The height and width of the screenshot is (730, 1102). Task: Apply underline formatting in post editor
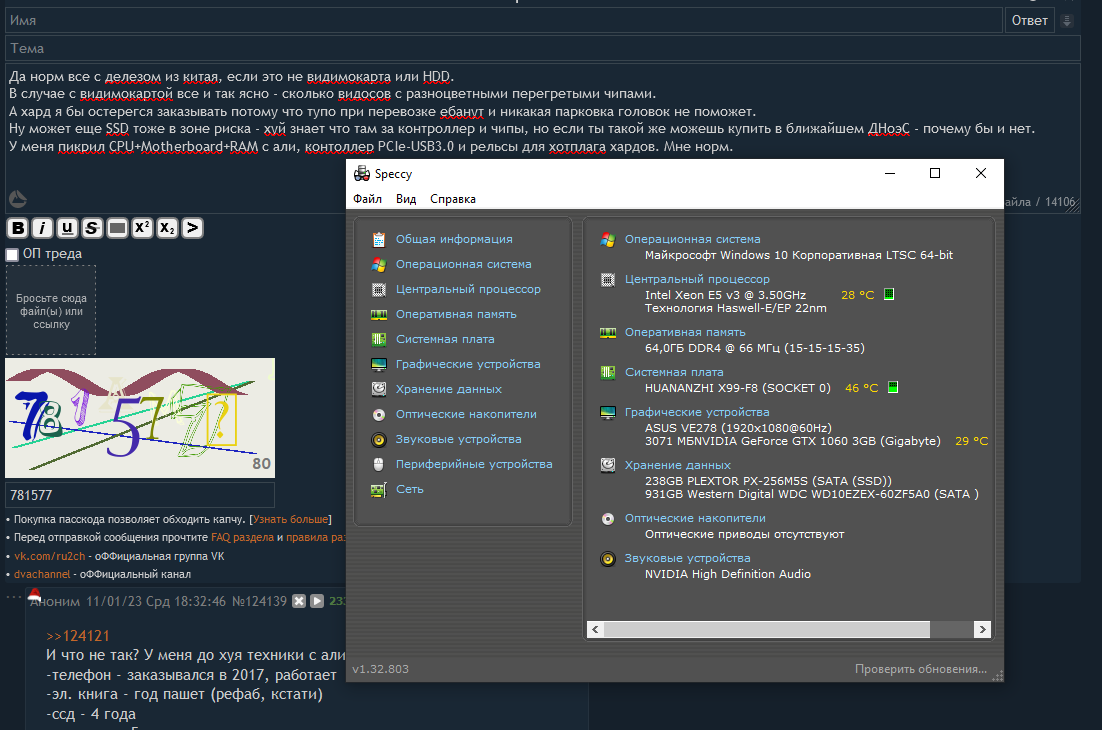click(x=67, y=228)
